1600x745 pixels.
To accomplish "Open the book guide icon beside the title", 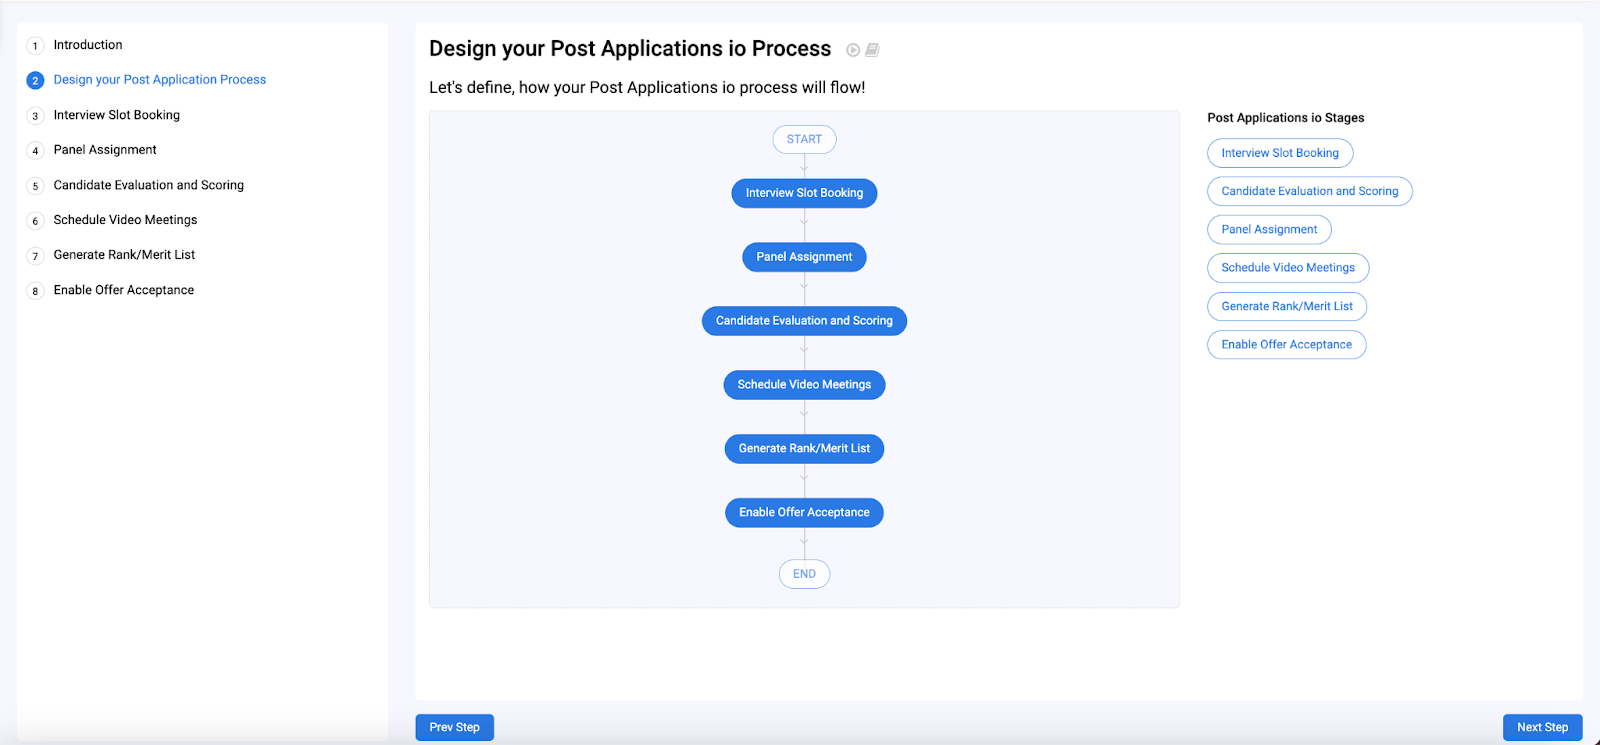I will pos(872,50).
